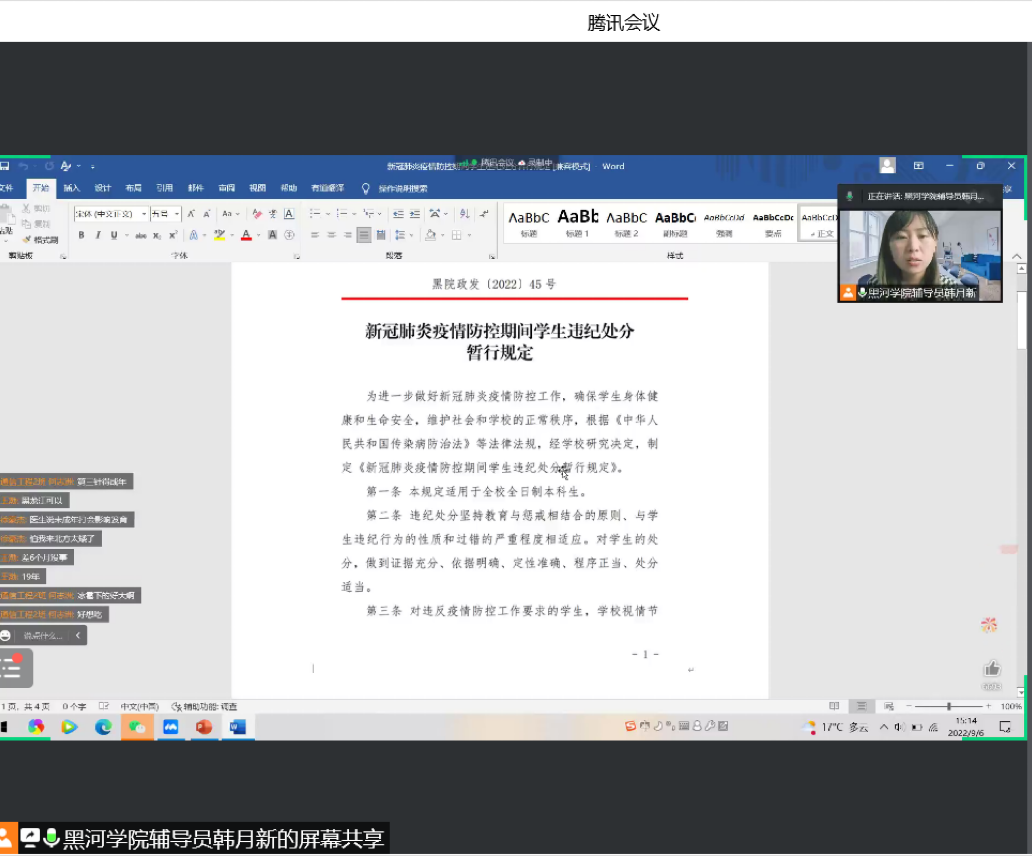Screen dimensions: 1032x856
Task: Click the thumbs-up reaction icon
Action: pyautogui.click(x=991, y=669)
